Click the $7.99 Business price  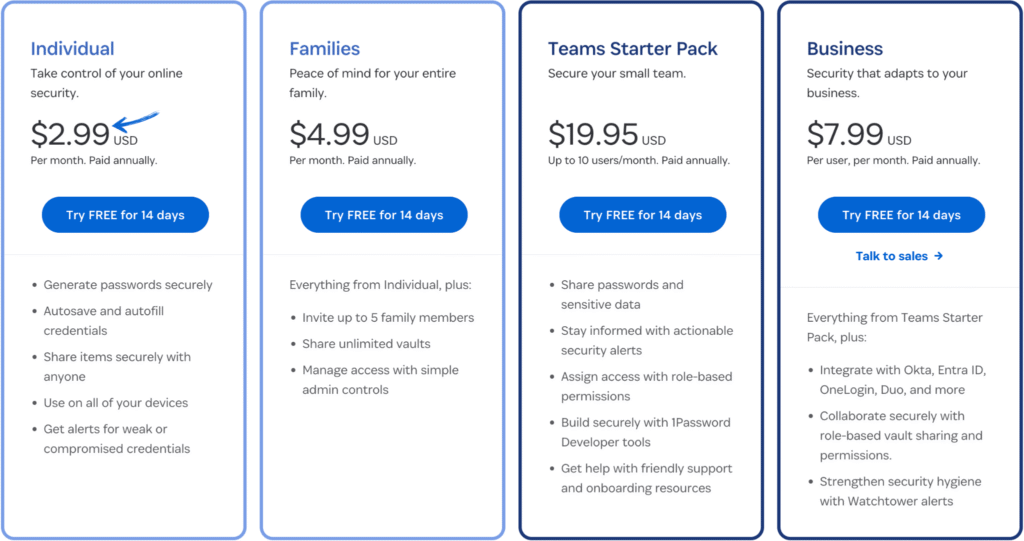pyautogui.click(x=845, y=135)
